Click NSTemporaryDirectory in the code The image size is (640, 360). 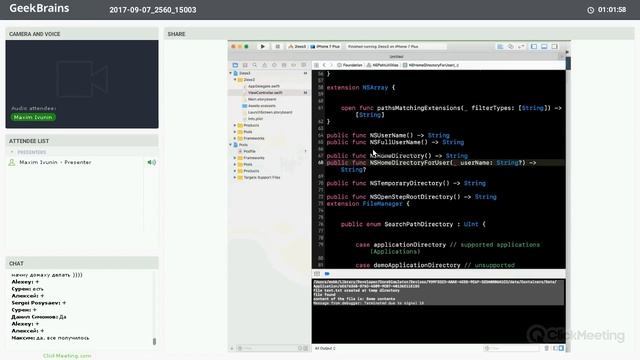point(407,183)
